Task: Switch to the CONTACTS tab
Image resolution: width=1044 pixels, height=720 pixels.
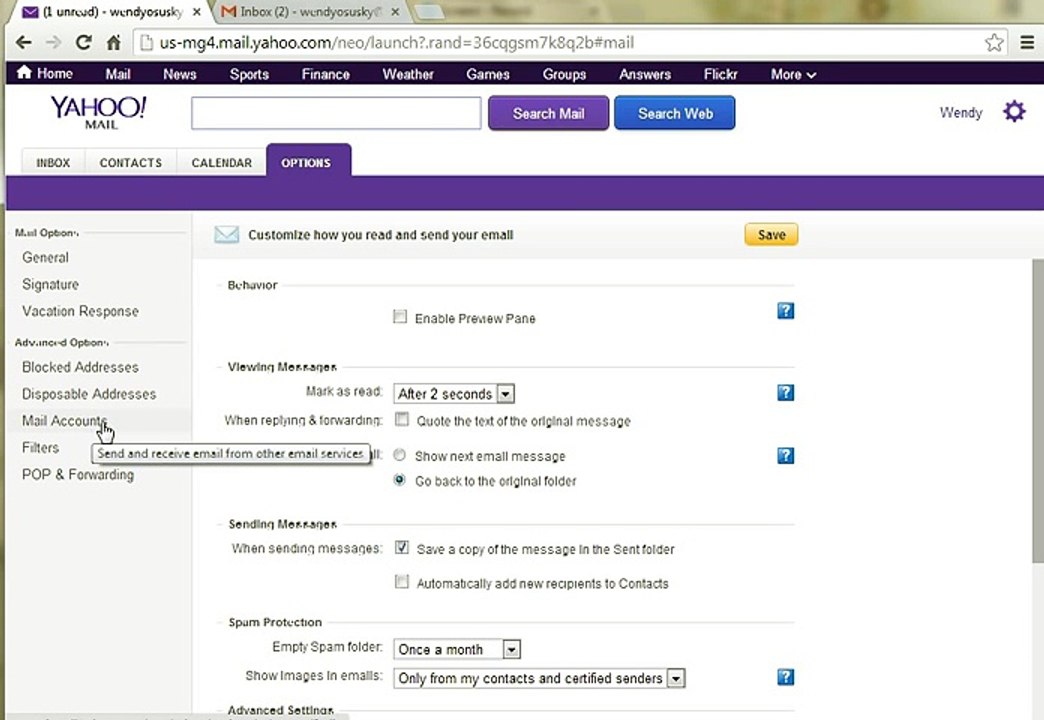Action: pyautogui.click(x=130, y=163)
